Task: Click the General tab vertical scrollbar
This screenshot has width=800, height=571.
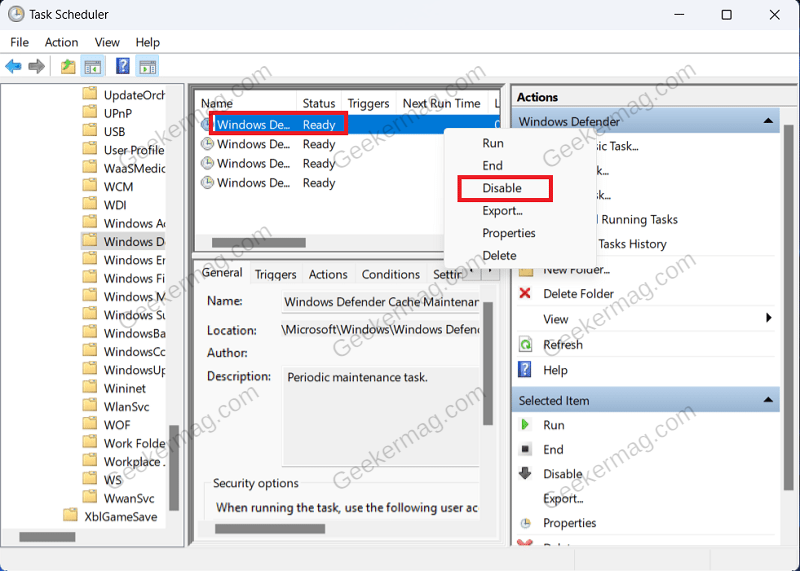Action: (488, 363)
